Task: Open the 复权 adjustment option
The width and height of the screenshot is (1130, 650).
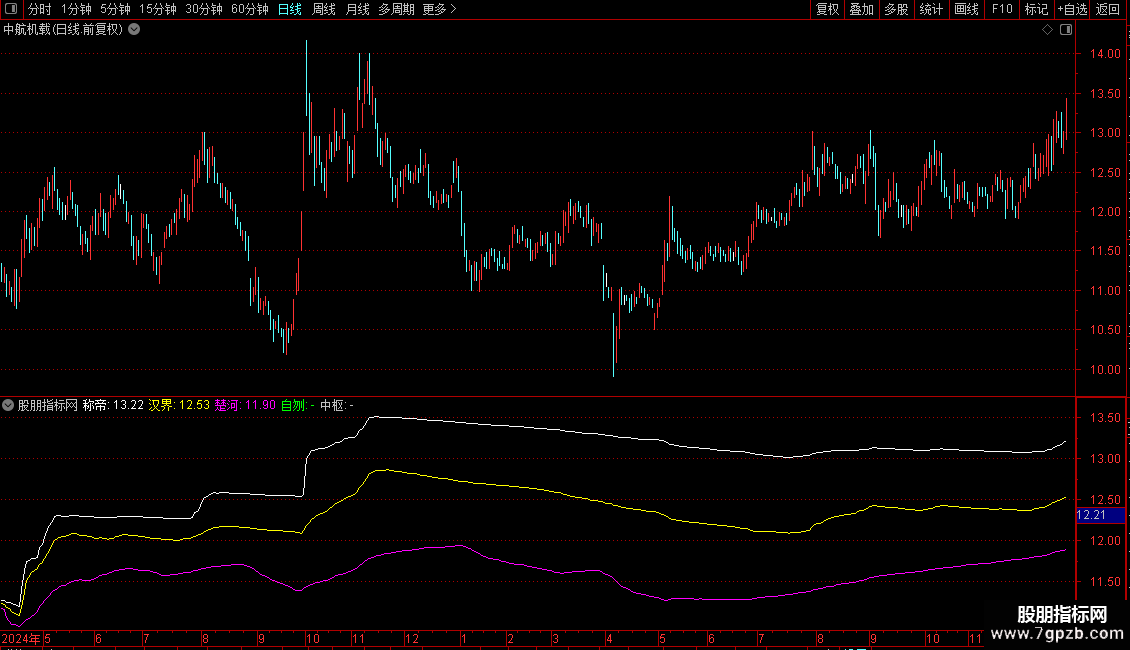Action: pos(827,9)
